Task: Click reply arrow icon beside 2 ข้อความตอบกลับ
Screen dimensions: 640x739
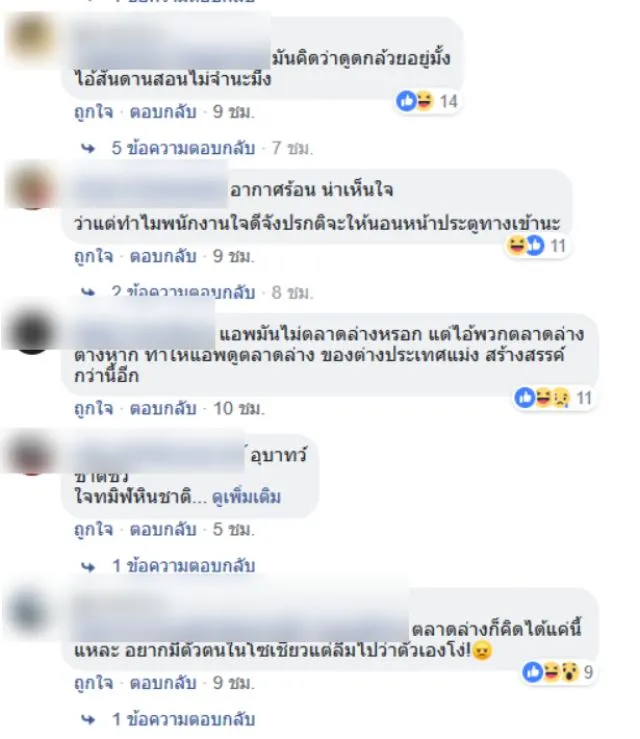Action: [88, 293]
